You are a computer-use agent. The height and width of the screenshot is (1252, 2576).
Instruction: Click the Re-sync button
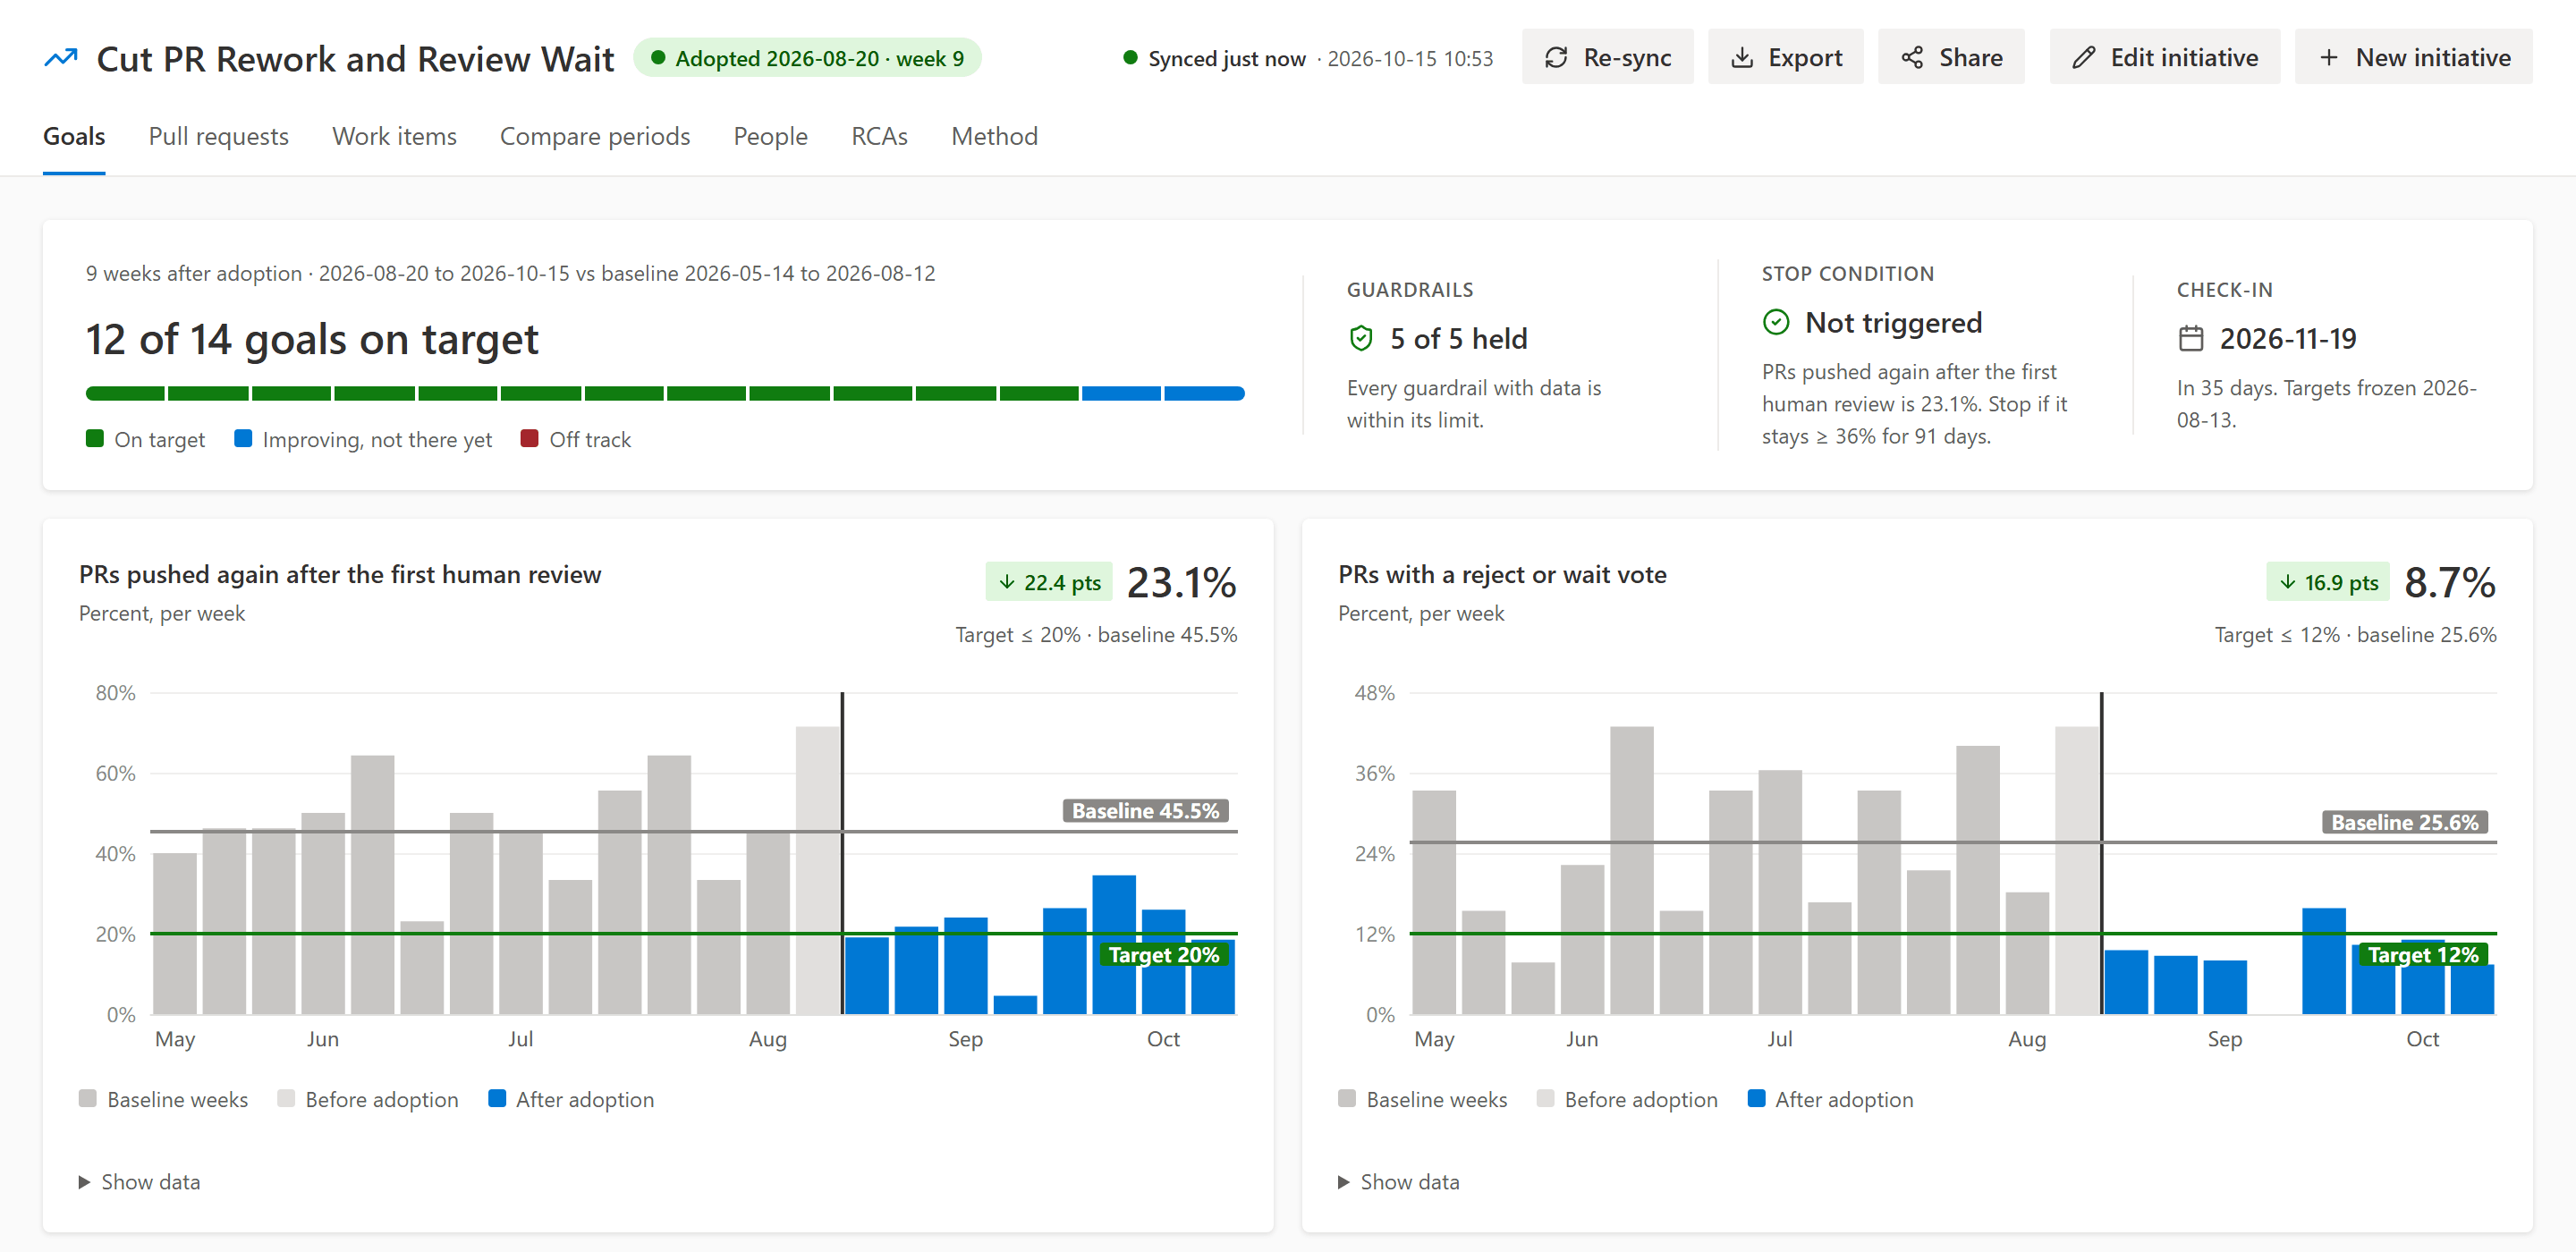(1608, 58)
